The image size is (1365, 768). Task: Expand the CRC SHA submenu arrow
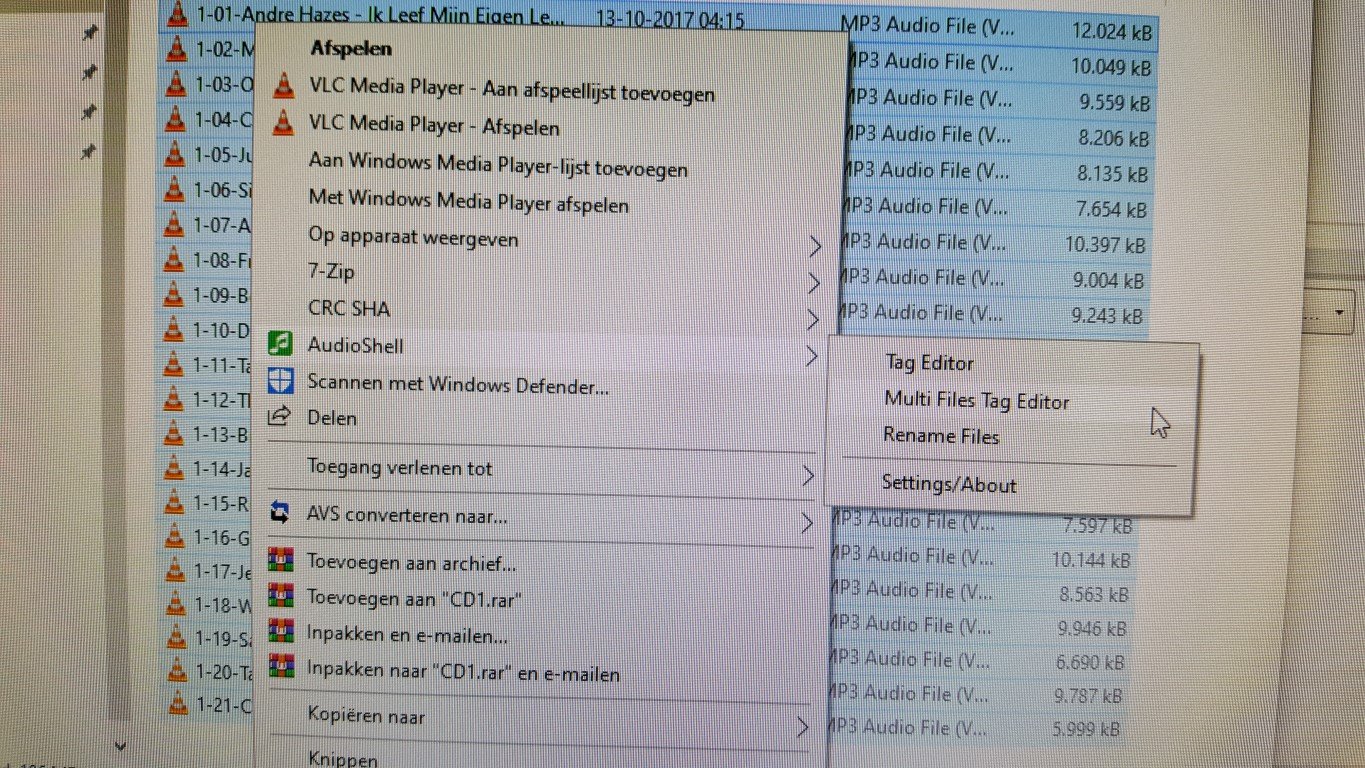tap(813, 319)
